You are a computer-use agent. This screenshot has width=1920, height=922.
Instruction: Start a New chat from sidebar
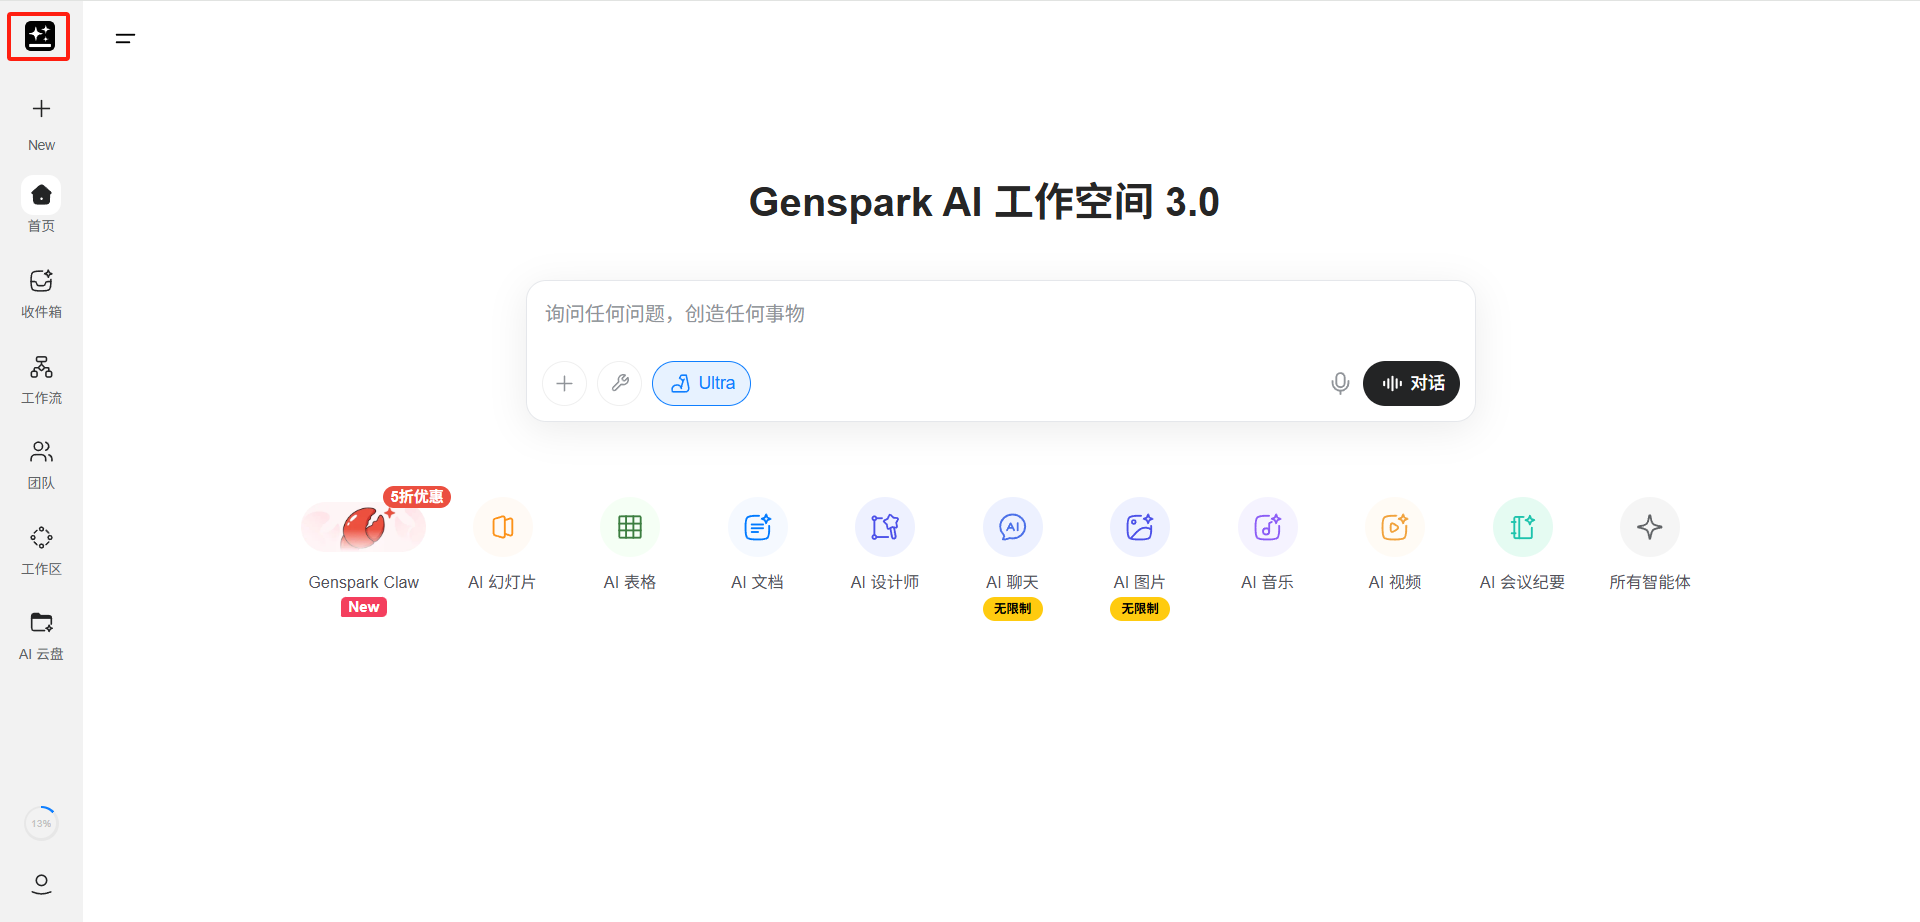41,122
